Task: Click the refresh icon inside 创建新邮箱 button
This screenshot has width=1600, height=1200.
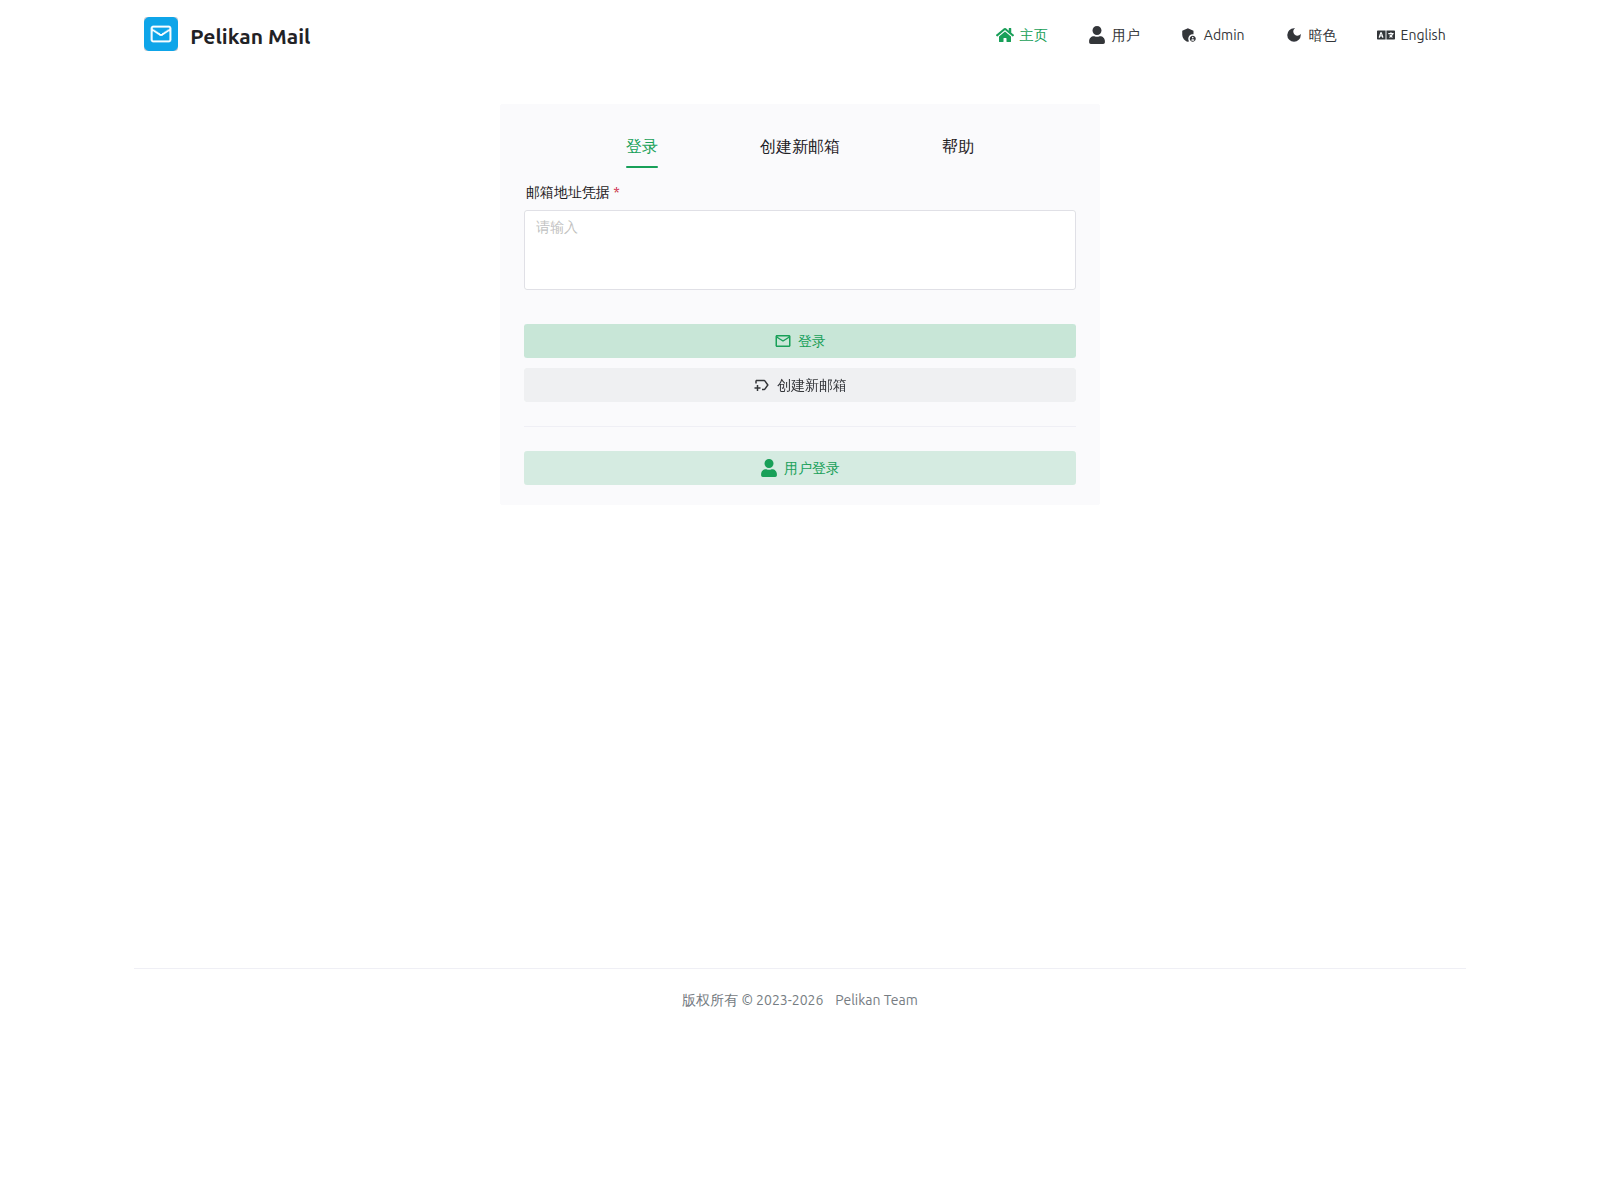Action: tap(759, 384)
